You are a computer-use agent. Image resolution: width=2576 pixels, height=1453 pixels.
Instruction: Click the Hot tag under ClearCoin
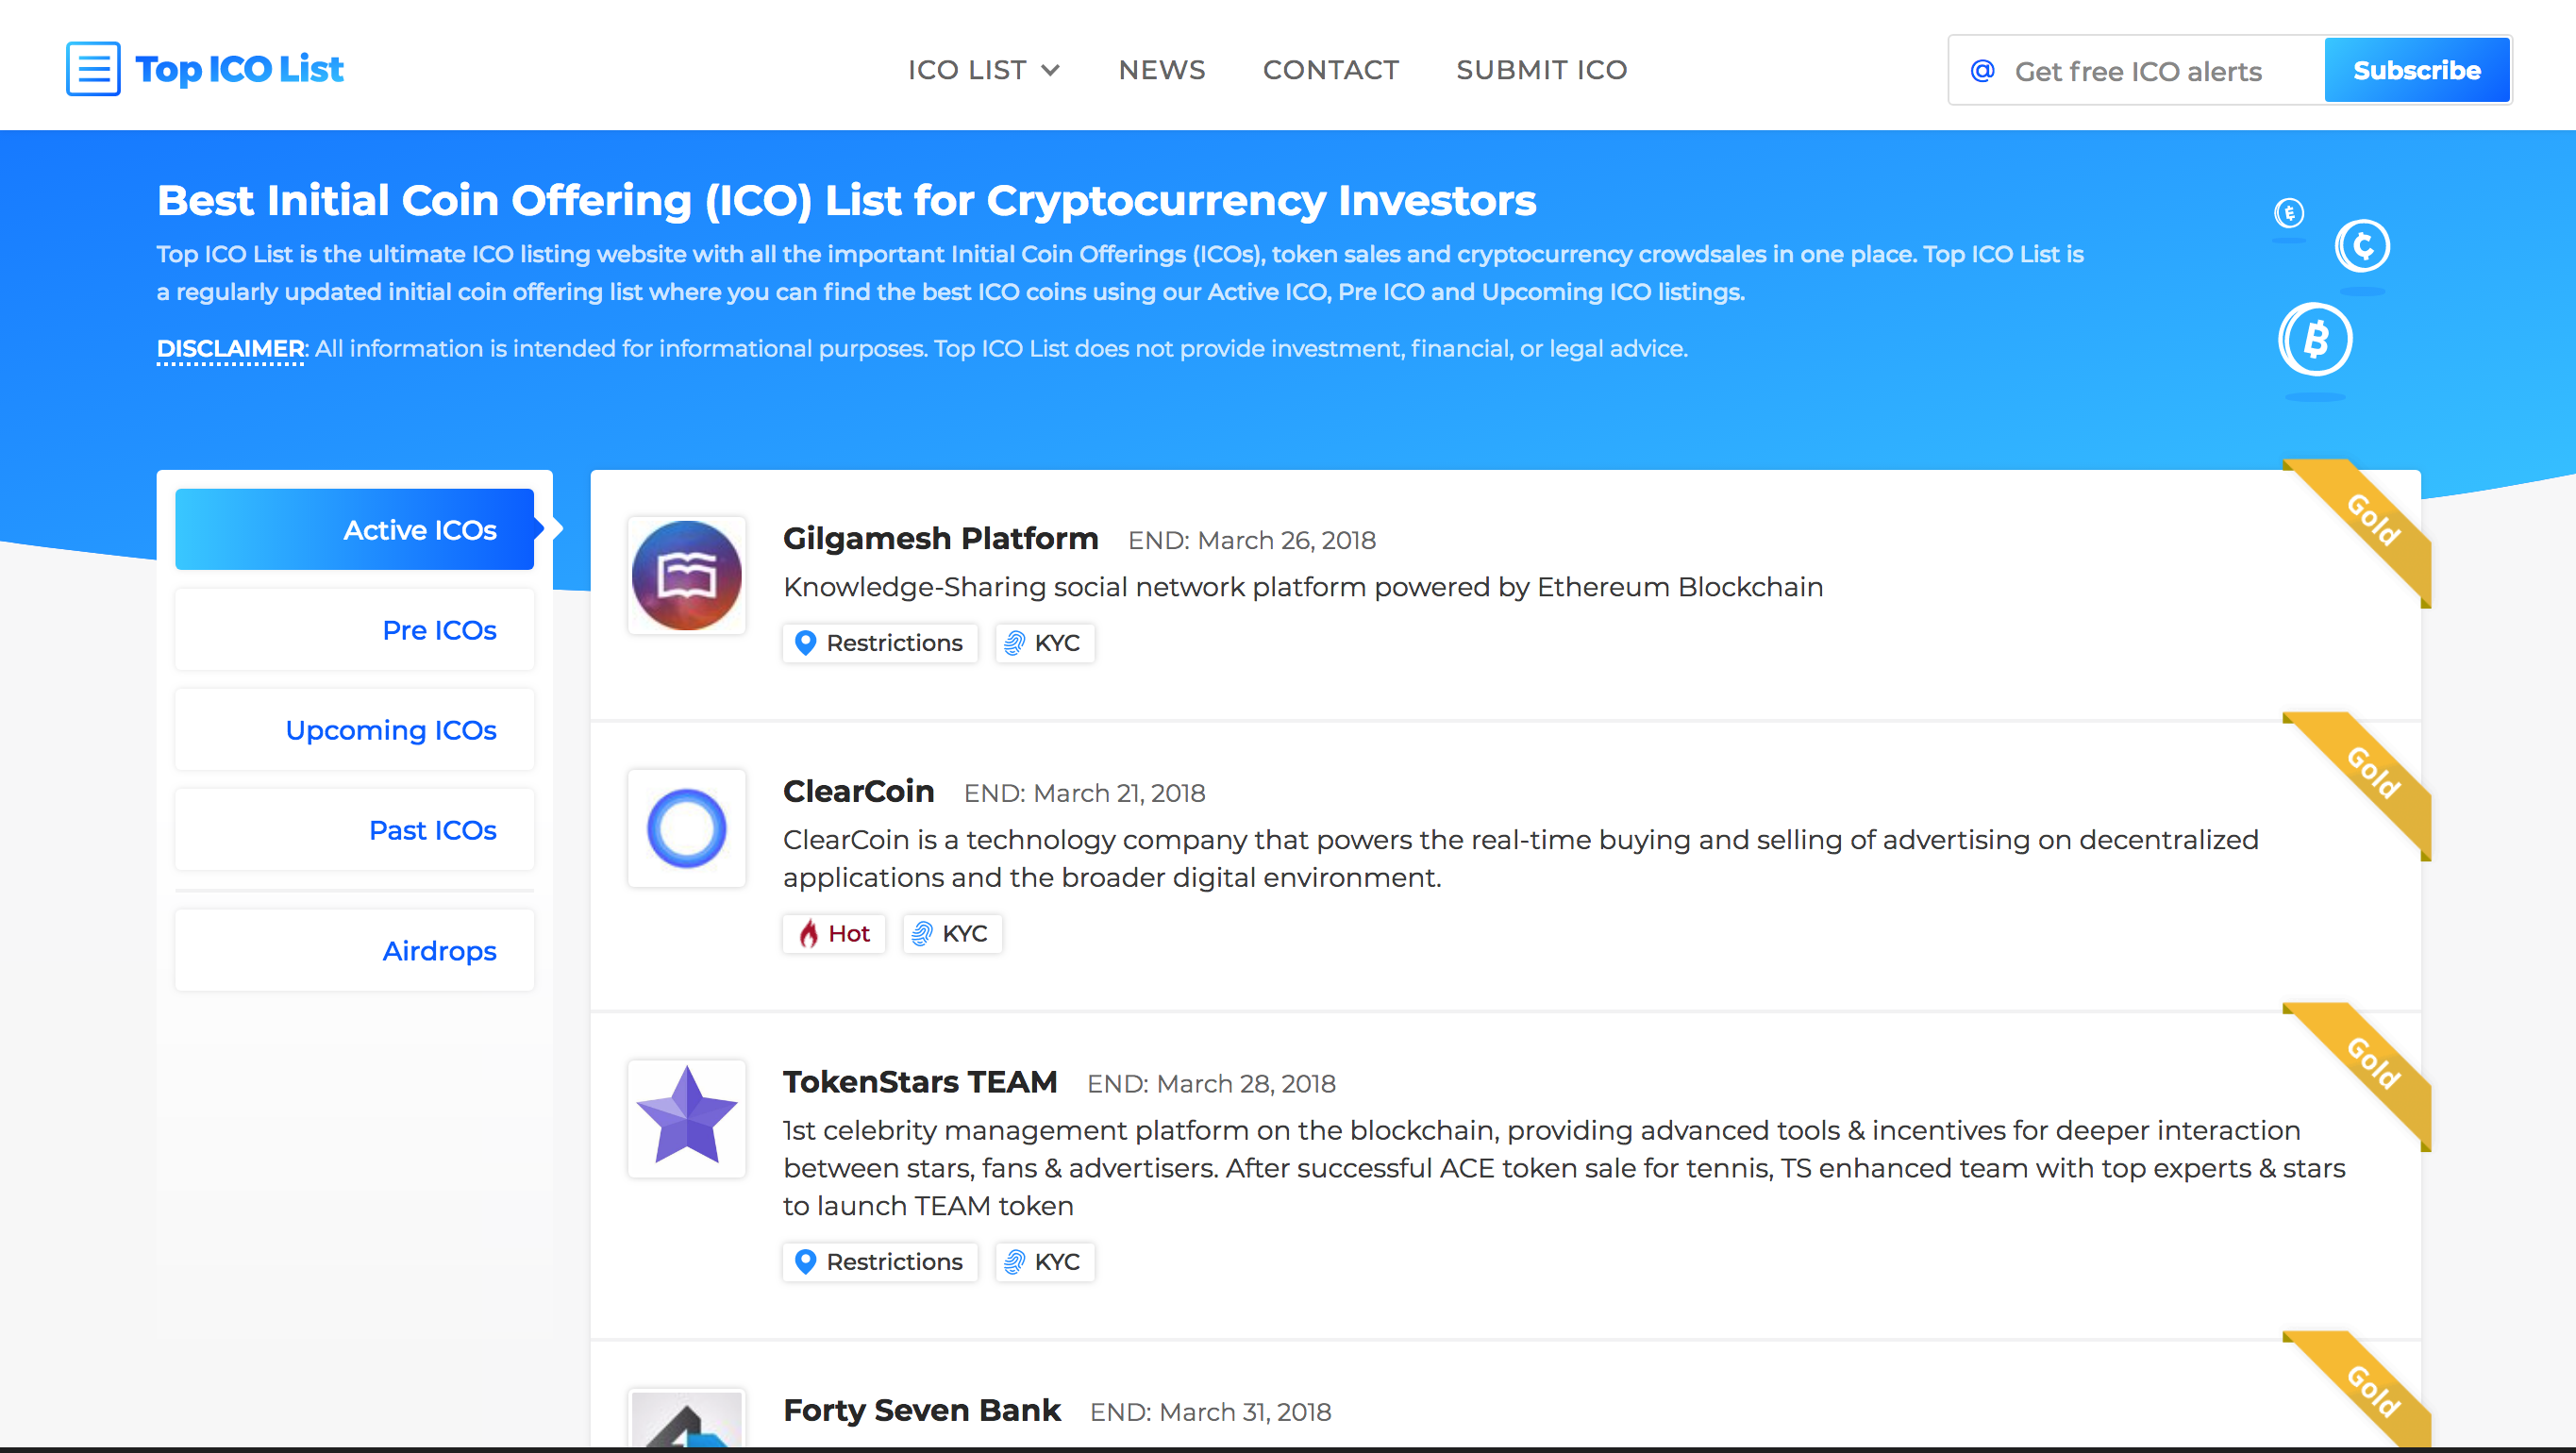pyautogui.click(x=834, y=934)
